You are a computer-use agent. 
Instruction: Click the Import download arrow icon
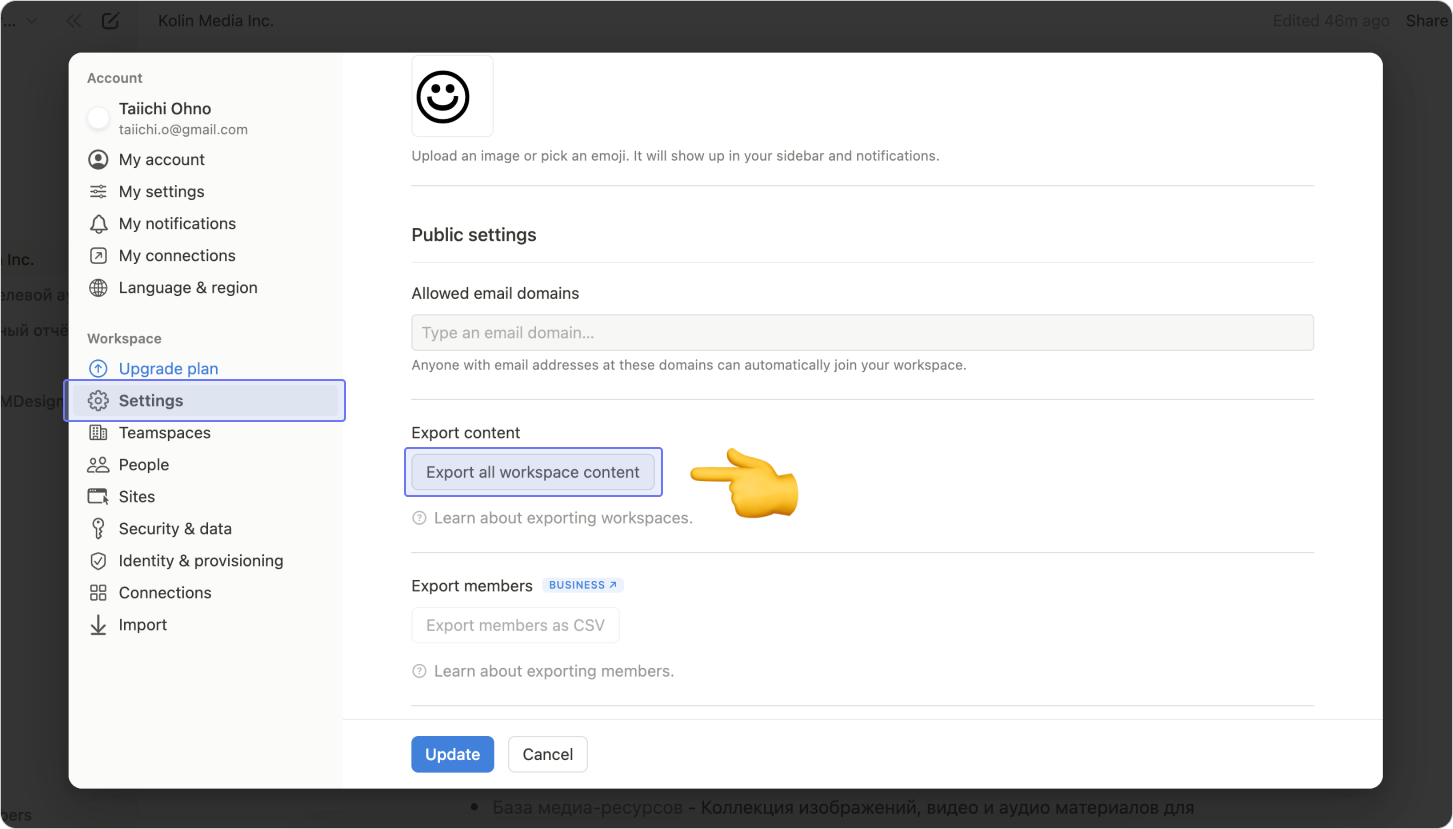click(98, 625)
